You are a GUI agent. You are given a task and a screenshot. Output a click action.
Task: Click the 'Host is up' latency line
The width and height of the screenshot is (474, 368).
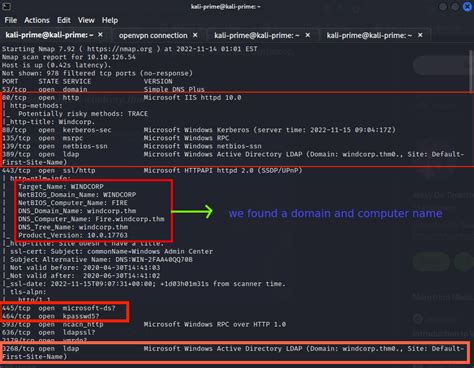click(x=57, y=65)
